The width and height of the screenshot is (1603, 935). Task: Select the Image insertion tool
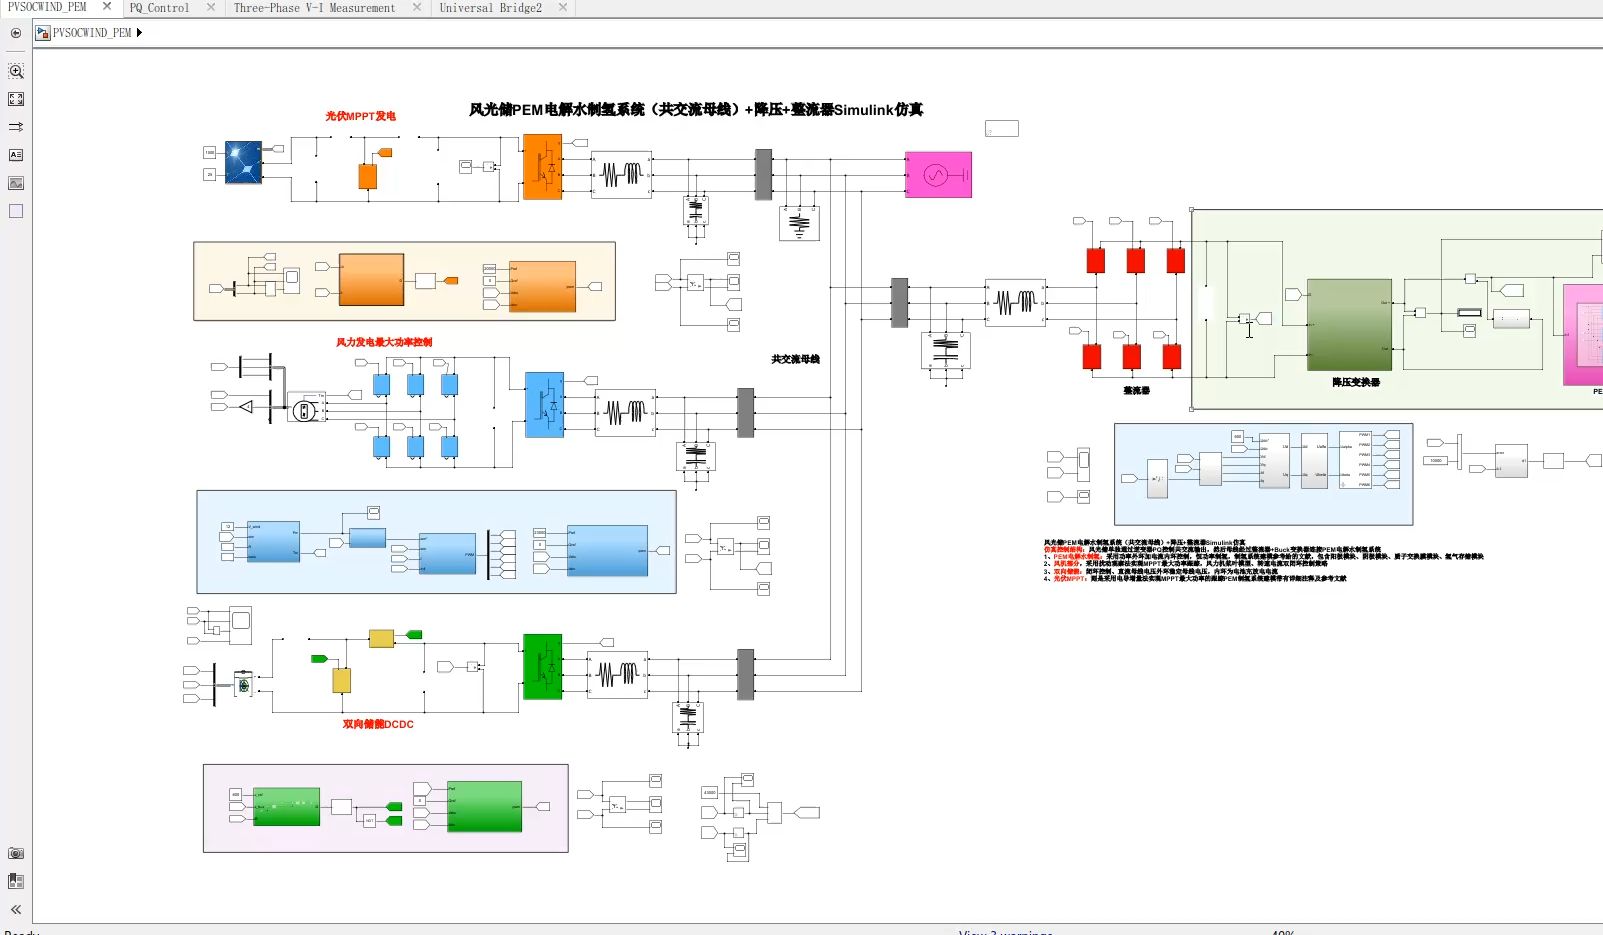pyautogui.click(x=16, y=183)
